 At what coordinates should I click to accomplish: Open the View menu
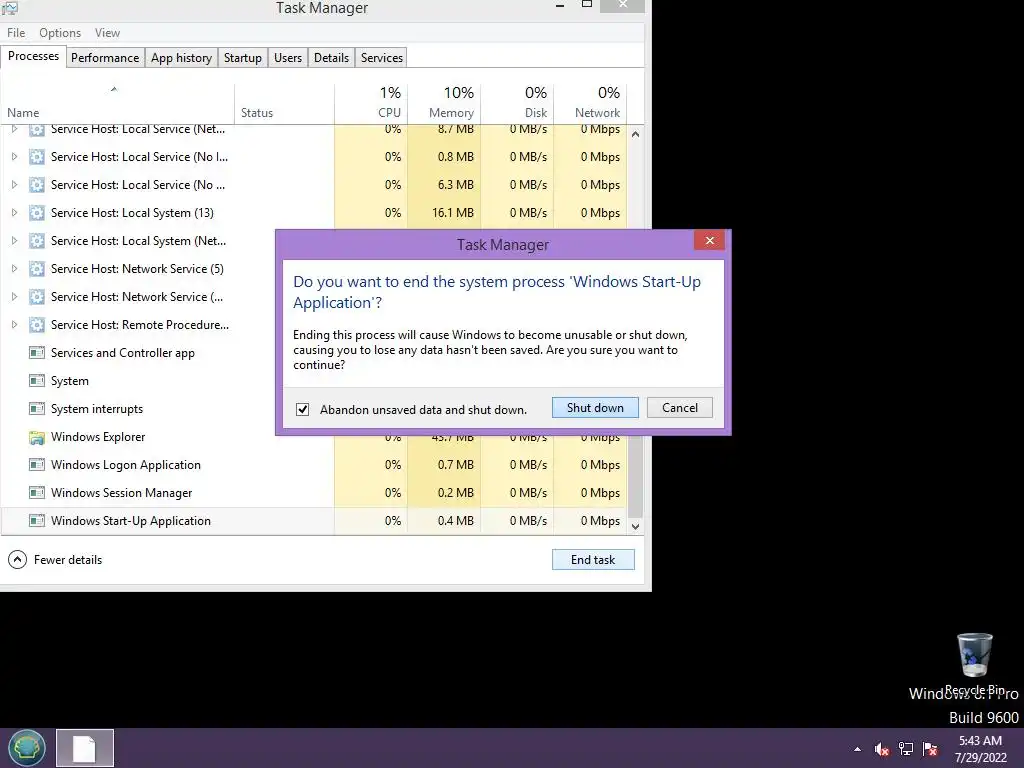tap(107, 33)
